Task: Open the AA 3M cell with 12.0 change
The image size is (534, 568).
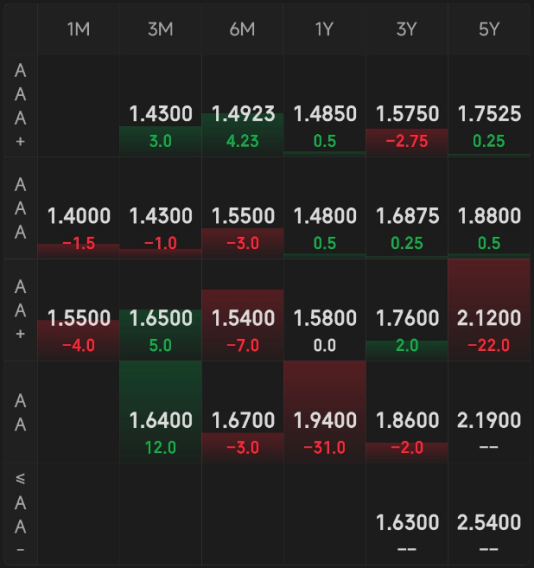Action: 160,412
